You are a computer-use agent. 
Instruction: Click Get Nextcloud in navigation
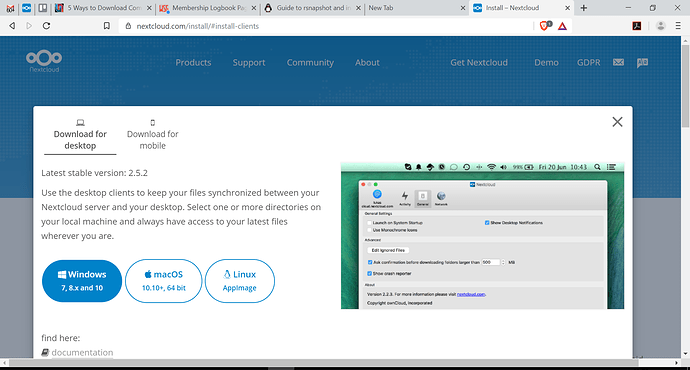[x=479, y=62]
